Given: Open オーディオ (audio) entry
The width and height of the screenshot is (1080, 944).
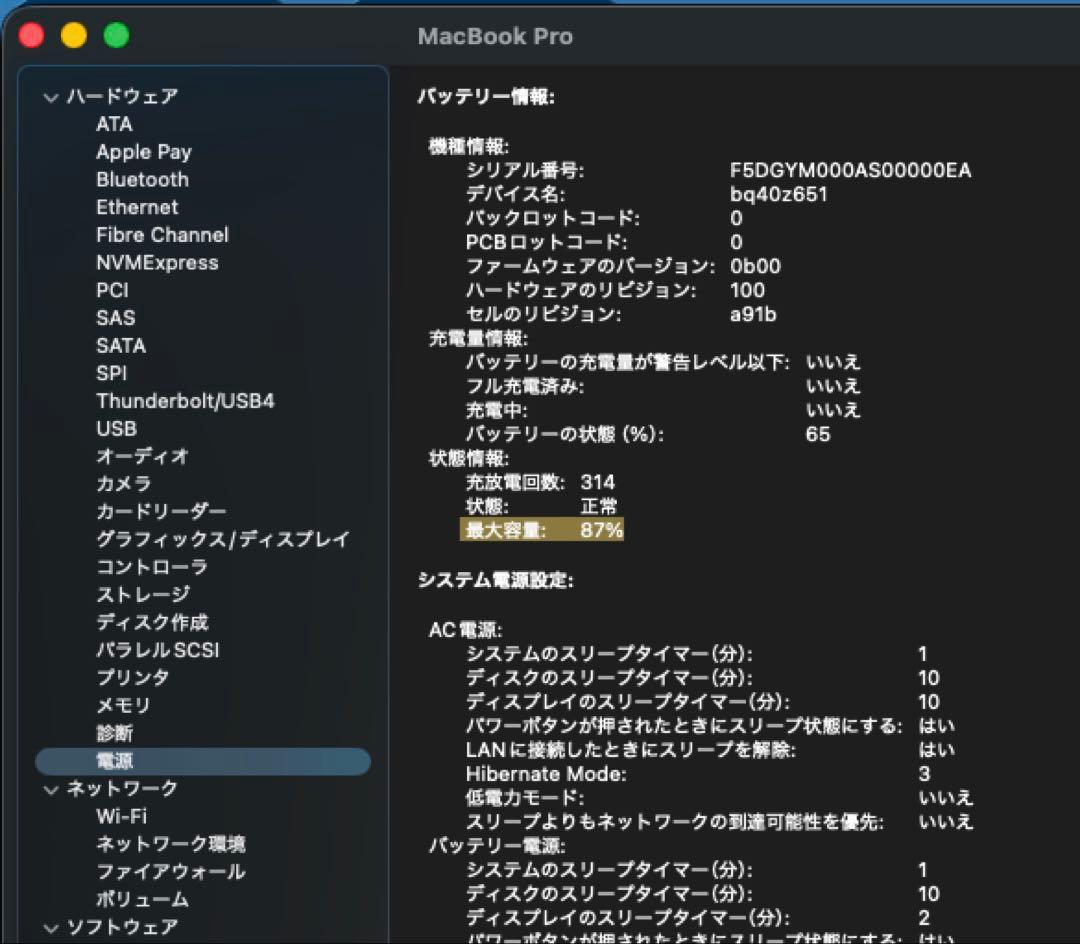Looking at the screenshot, I should click(x=142, y=456).
